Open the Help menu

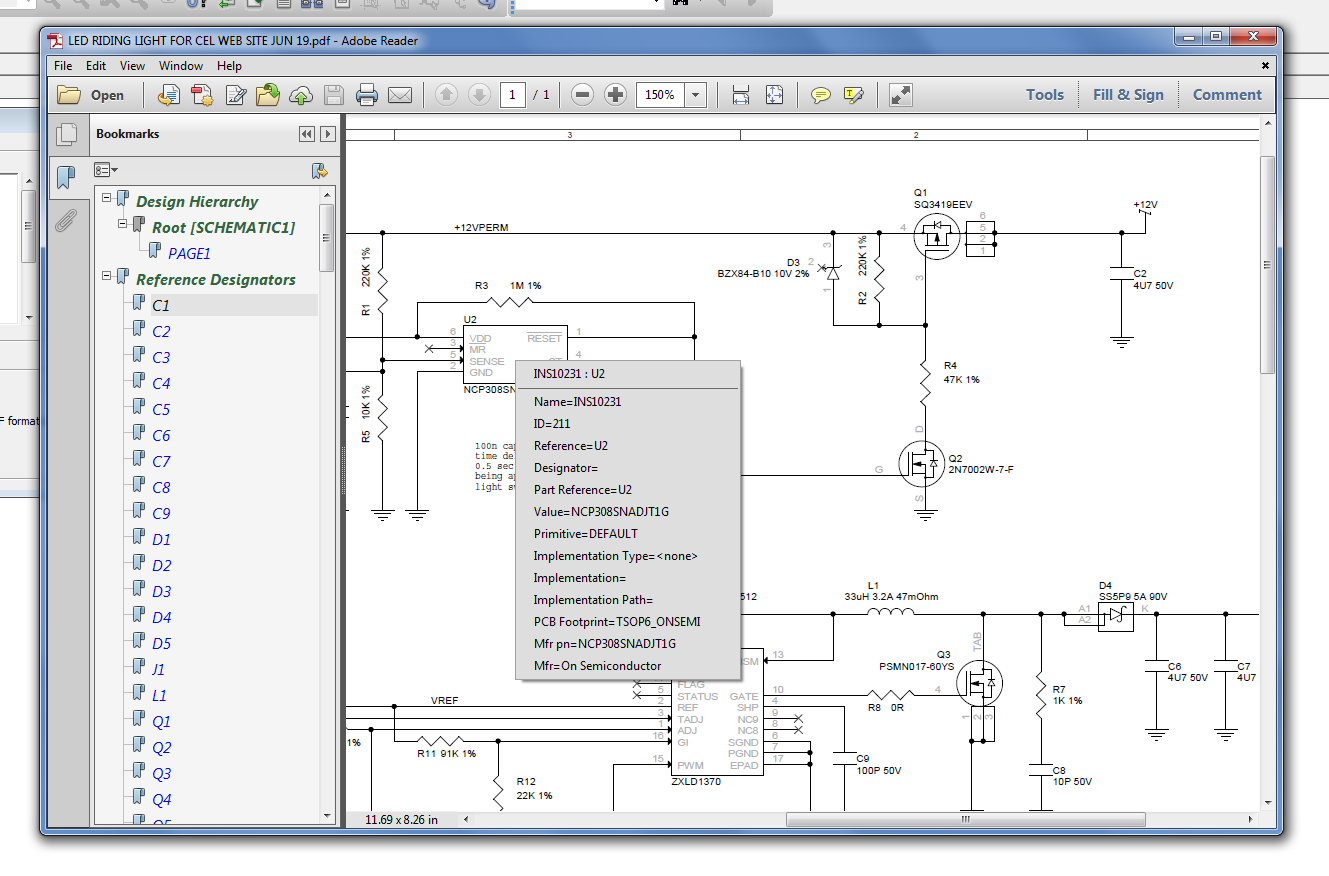coord(229,66)
